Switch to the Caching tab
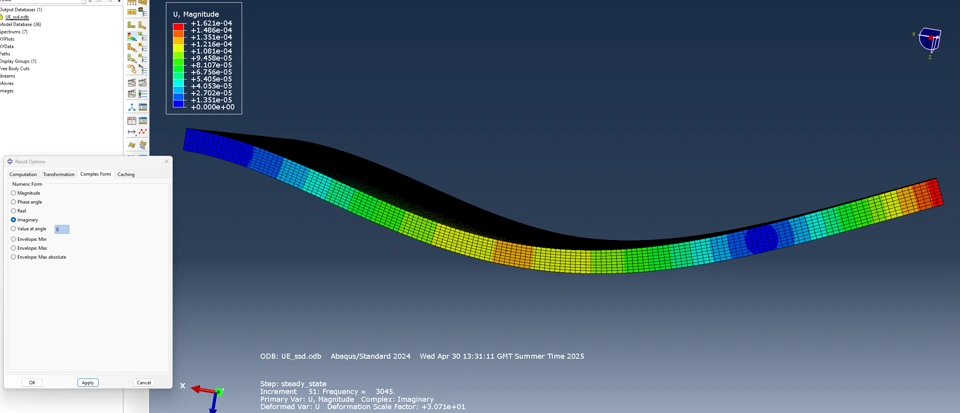960x413 pixels. click(126, 174)
